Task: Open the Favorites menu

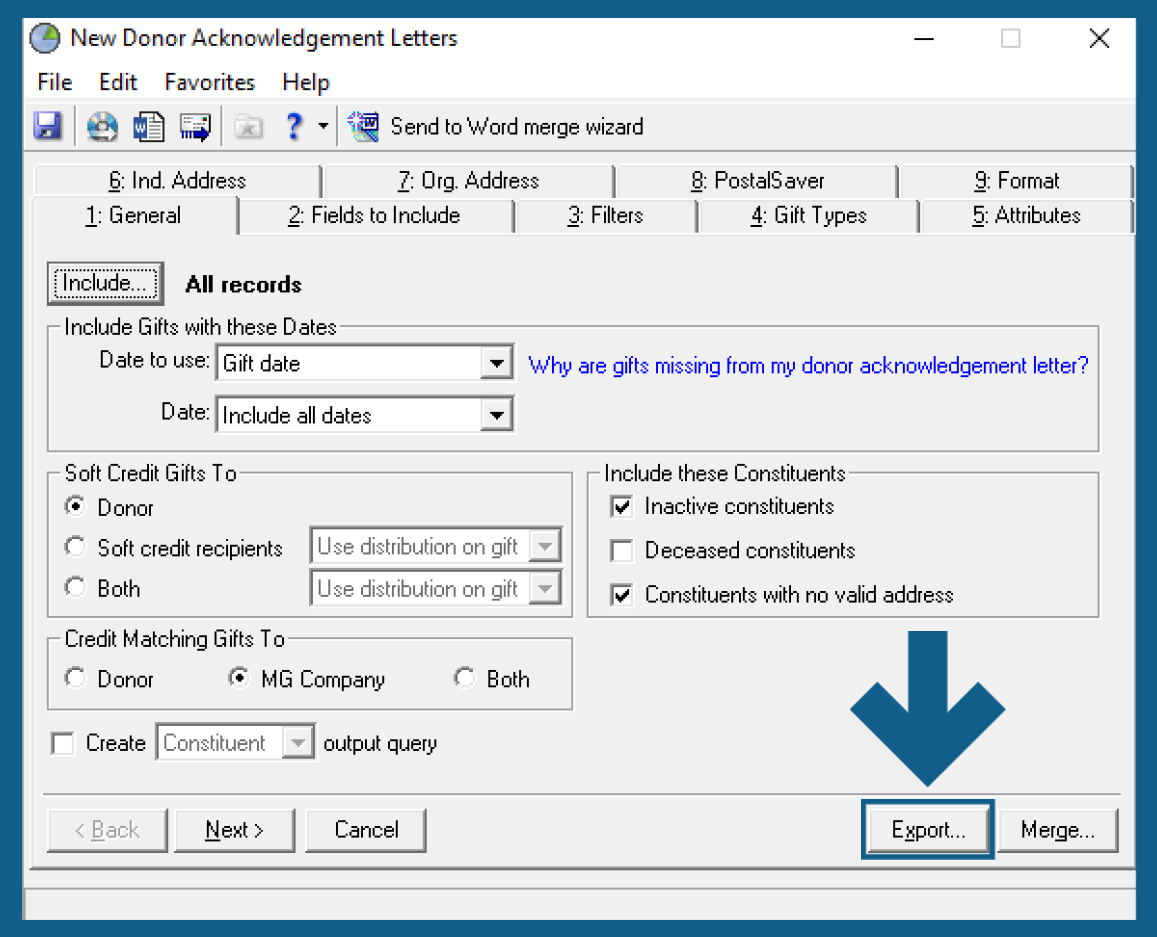Action: (x=210, y=82)
